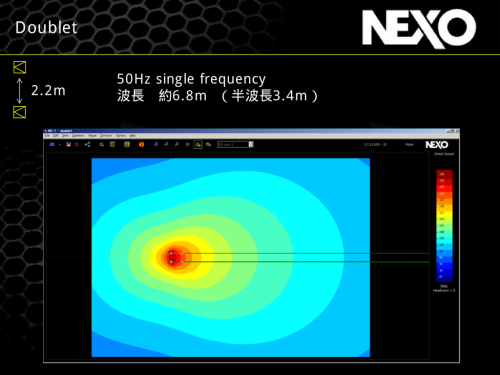Click the yellow speaker cabinet icon
Image resolution: width=500 pixels, height=375 pixels.
click(x=112, y=144)
